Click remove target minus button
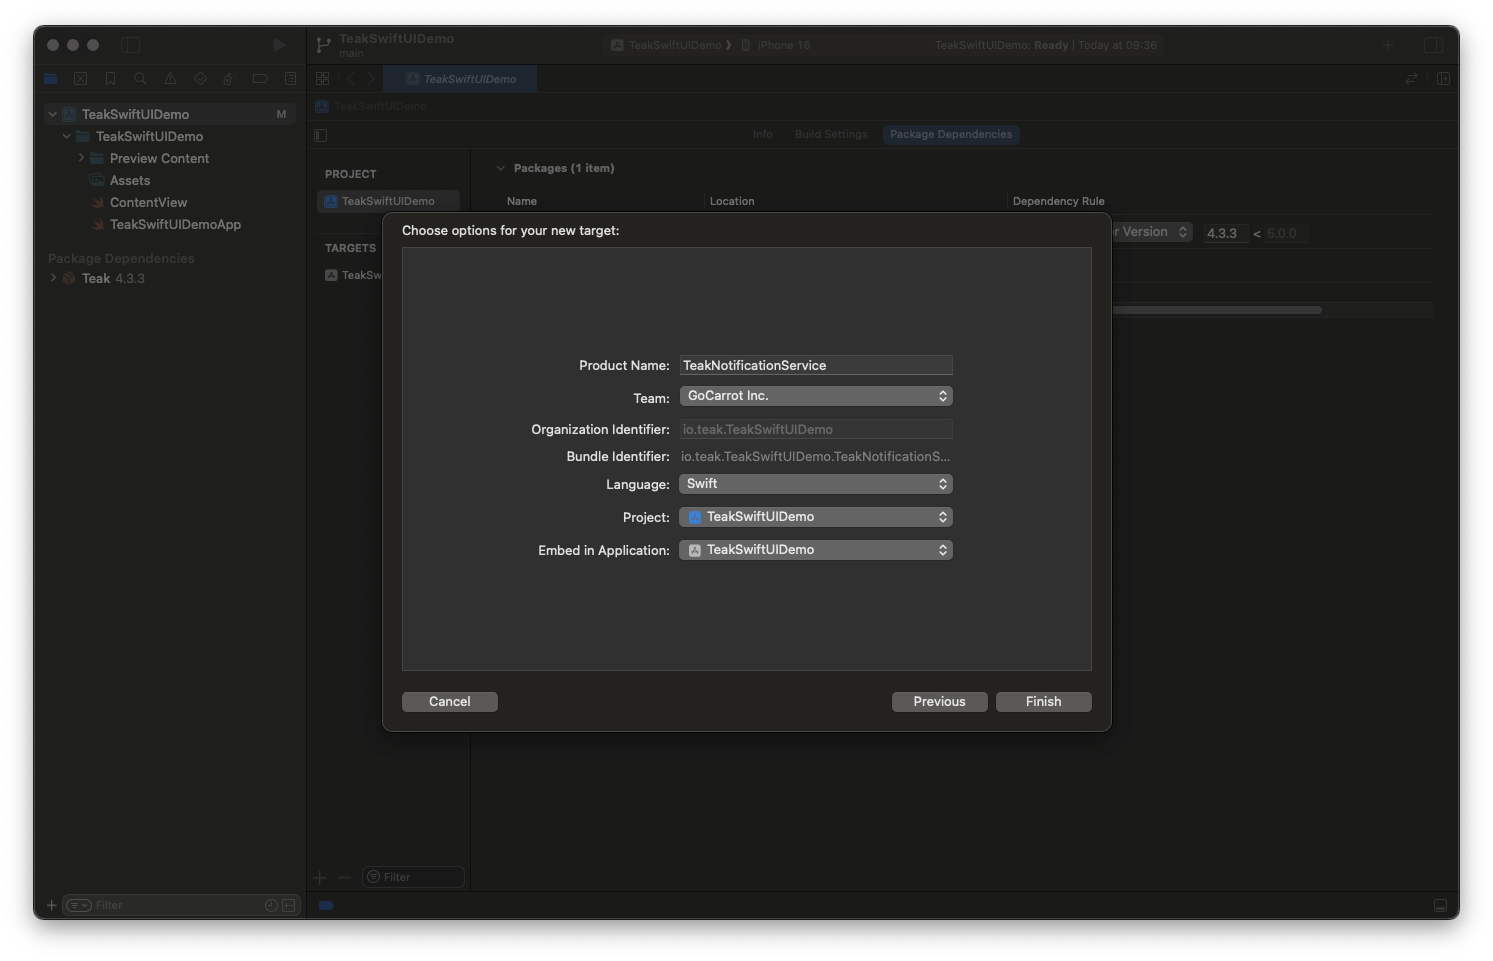This screenshot has height=961, width=1493. [344, 877]
